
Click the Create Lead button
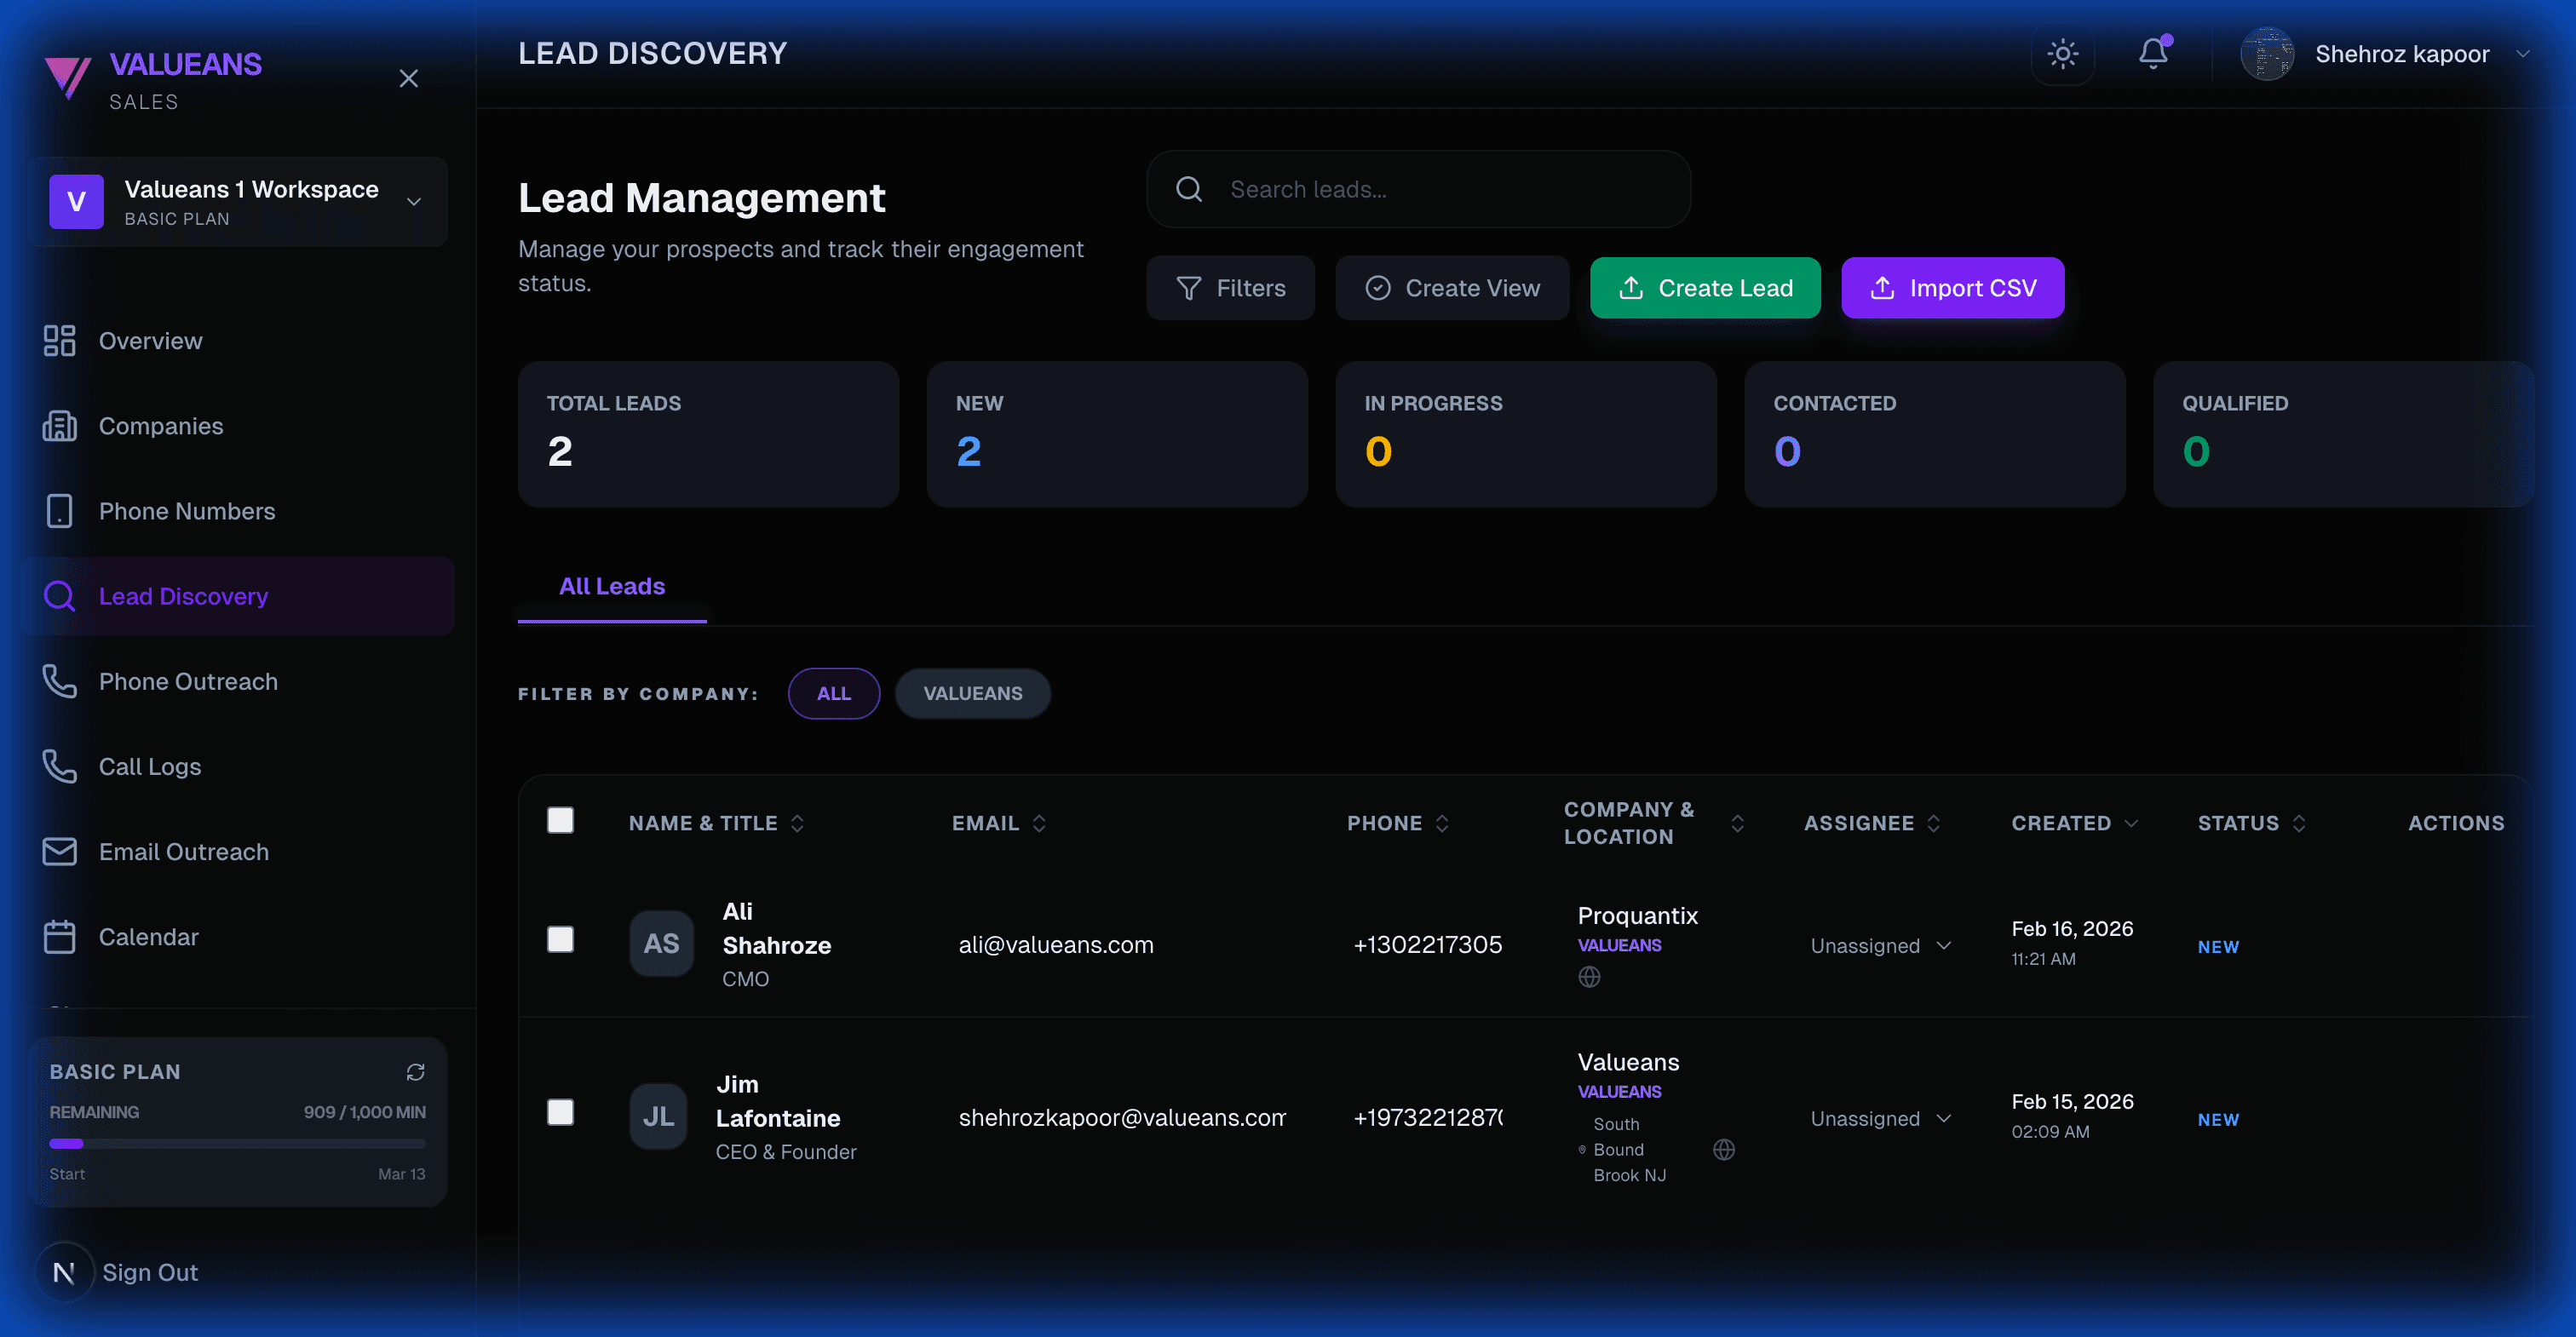1705,288
